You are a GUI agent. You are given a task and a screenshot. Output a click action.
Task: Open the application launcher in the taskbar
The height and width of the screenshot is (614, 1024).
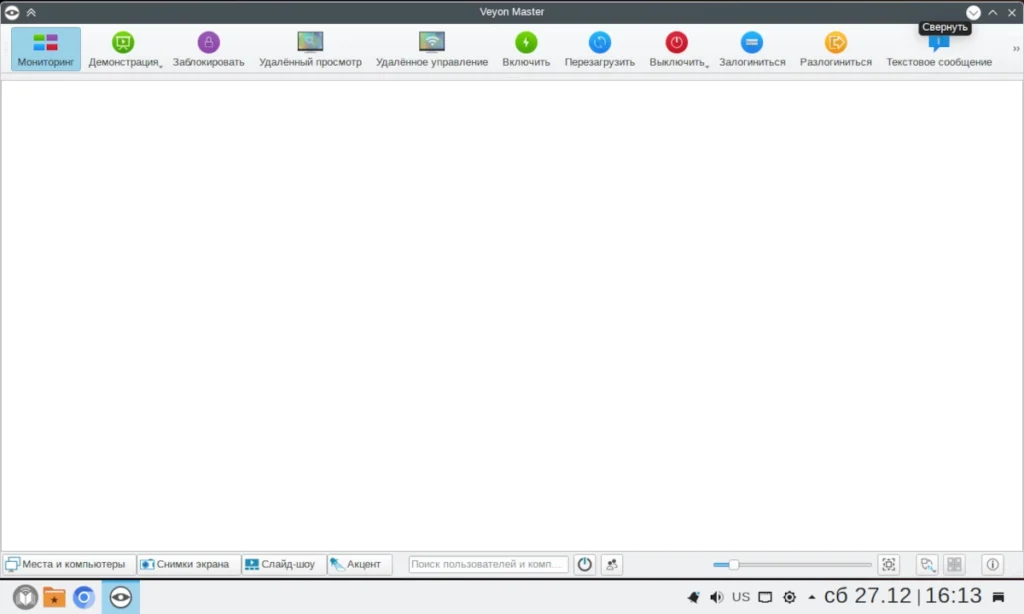tap(25, 597)
